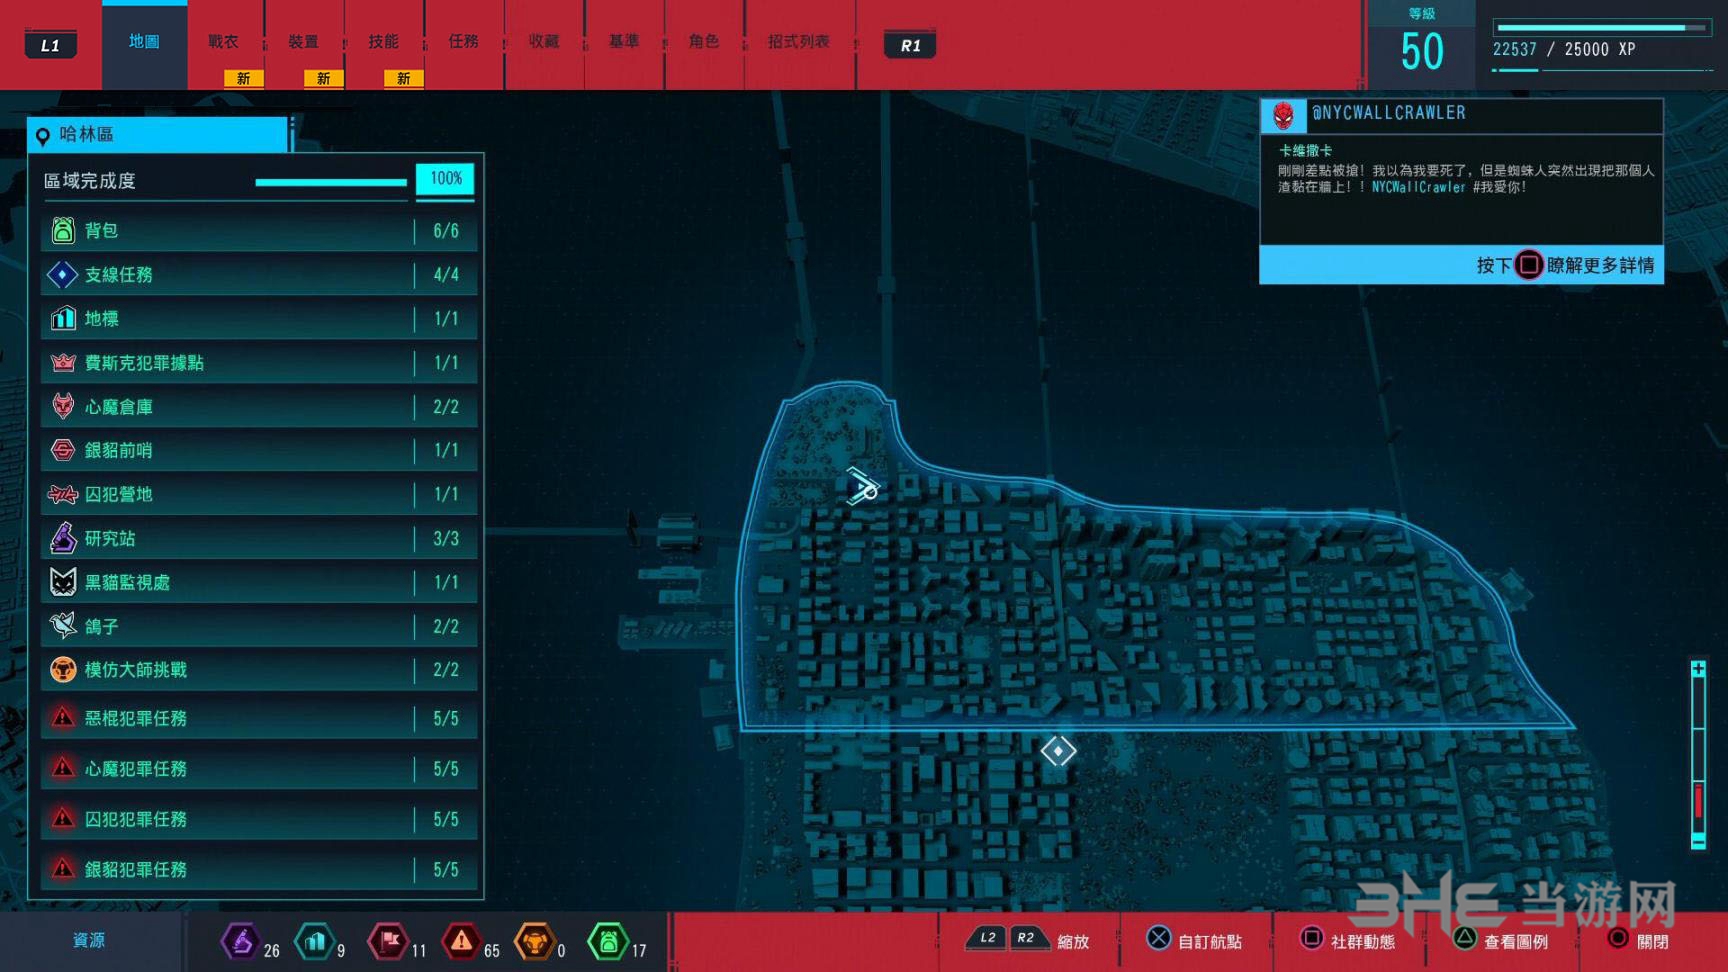The image size is (1728, 972).
Task: Click the crime token triangle resource icon
Action: point(461,941)
